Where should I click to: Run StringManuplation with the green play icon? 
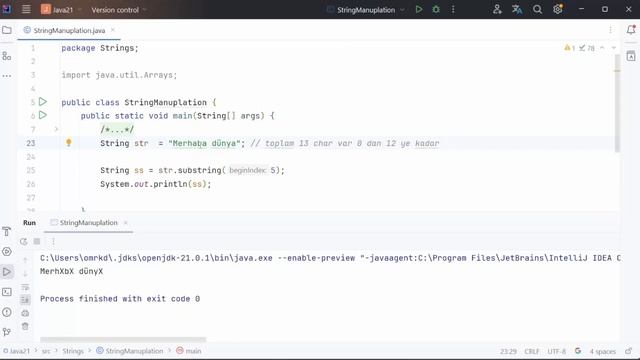pyautogui.click(x=419, y=9)
